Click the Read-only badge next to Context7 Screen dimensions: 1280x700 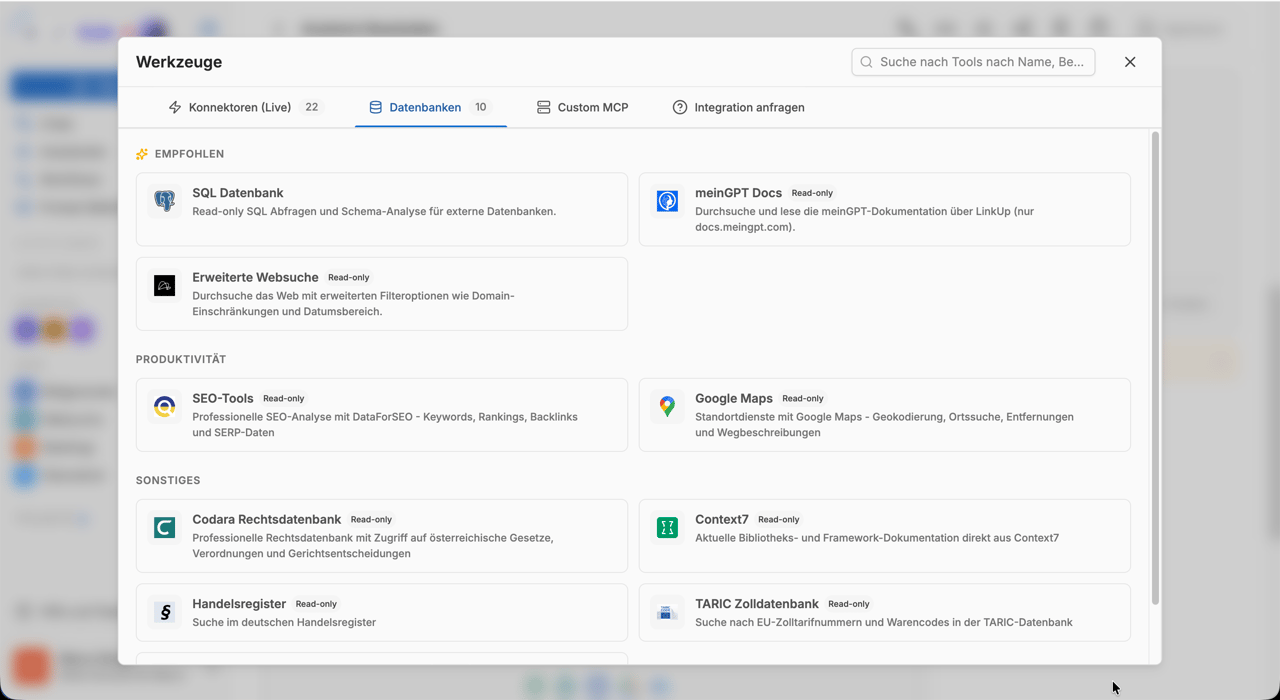[x=779, y=520]
